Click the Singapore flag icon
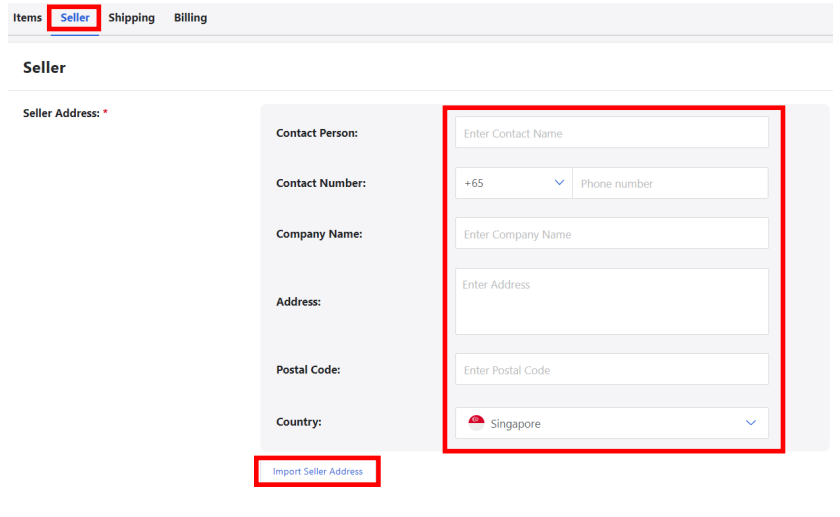 [476, 423]
